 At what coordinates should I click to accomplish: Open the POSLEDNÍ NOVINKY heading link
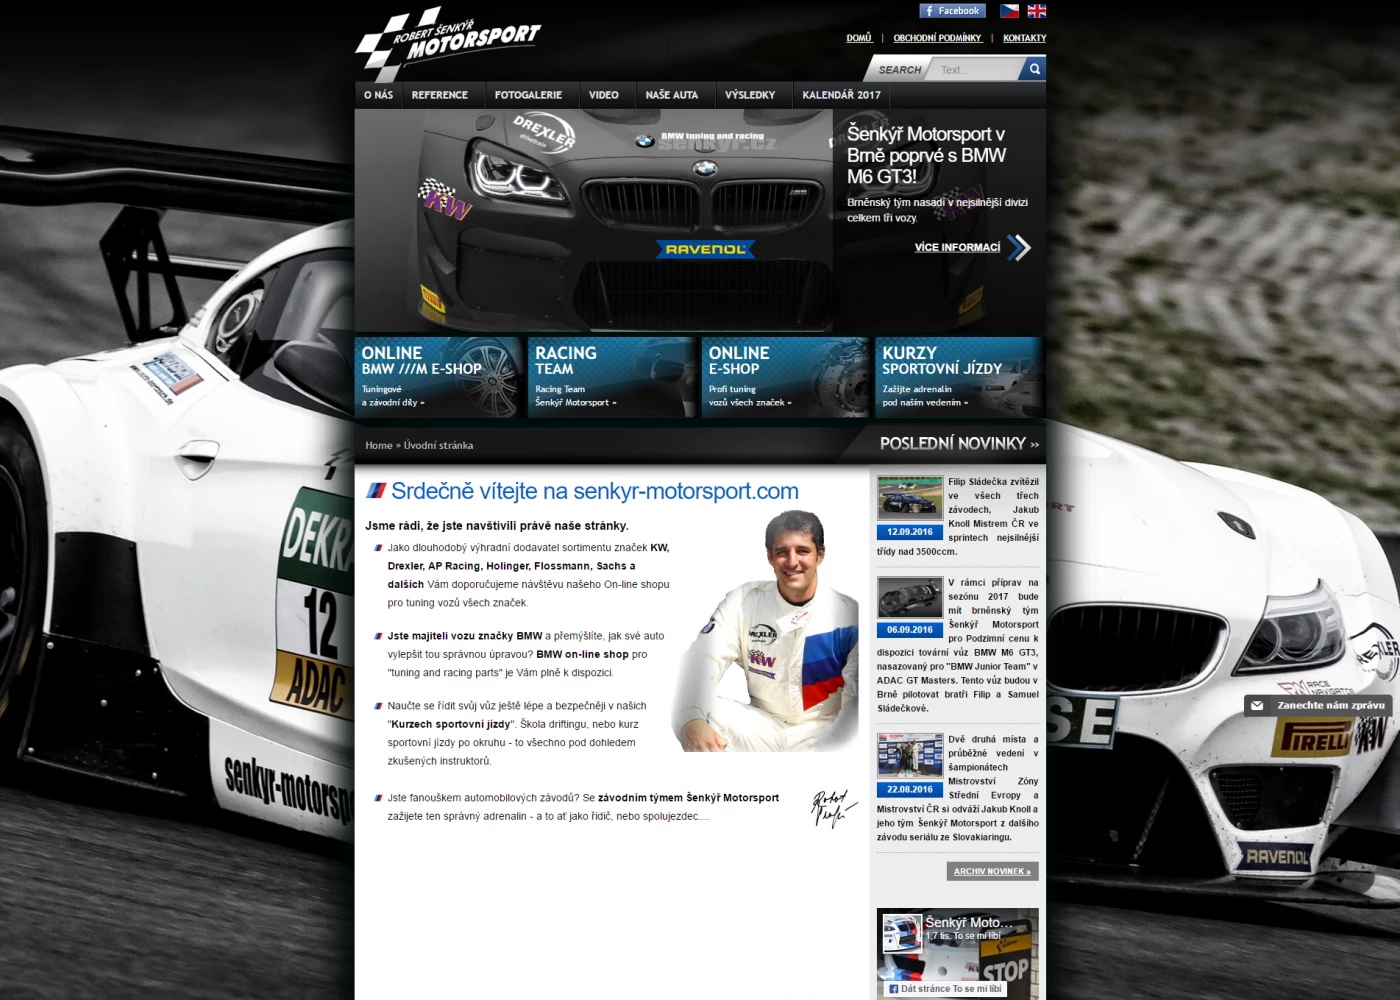click(x=959, y=443)
